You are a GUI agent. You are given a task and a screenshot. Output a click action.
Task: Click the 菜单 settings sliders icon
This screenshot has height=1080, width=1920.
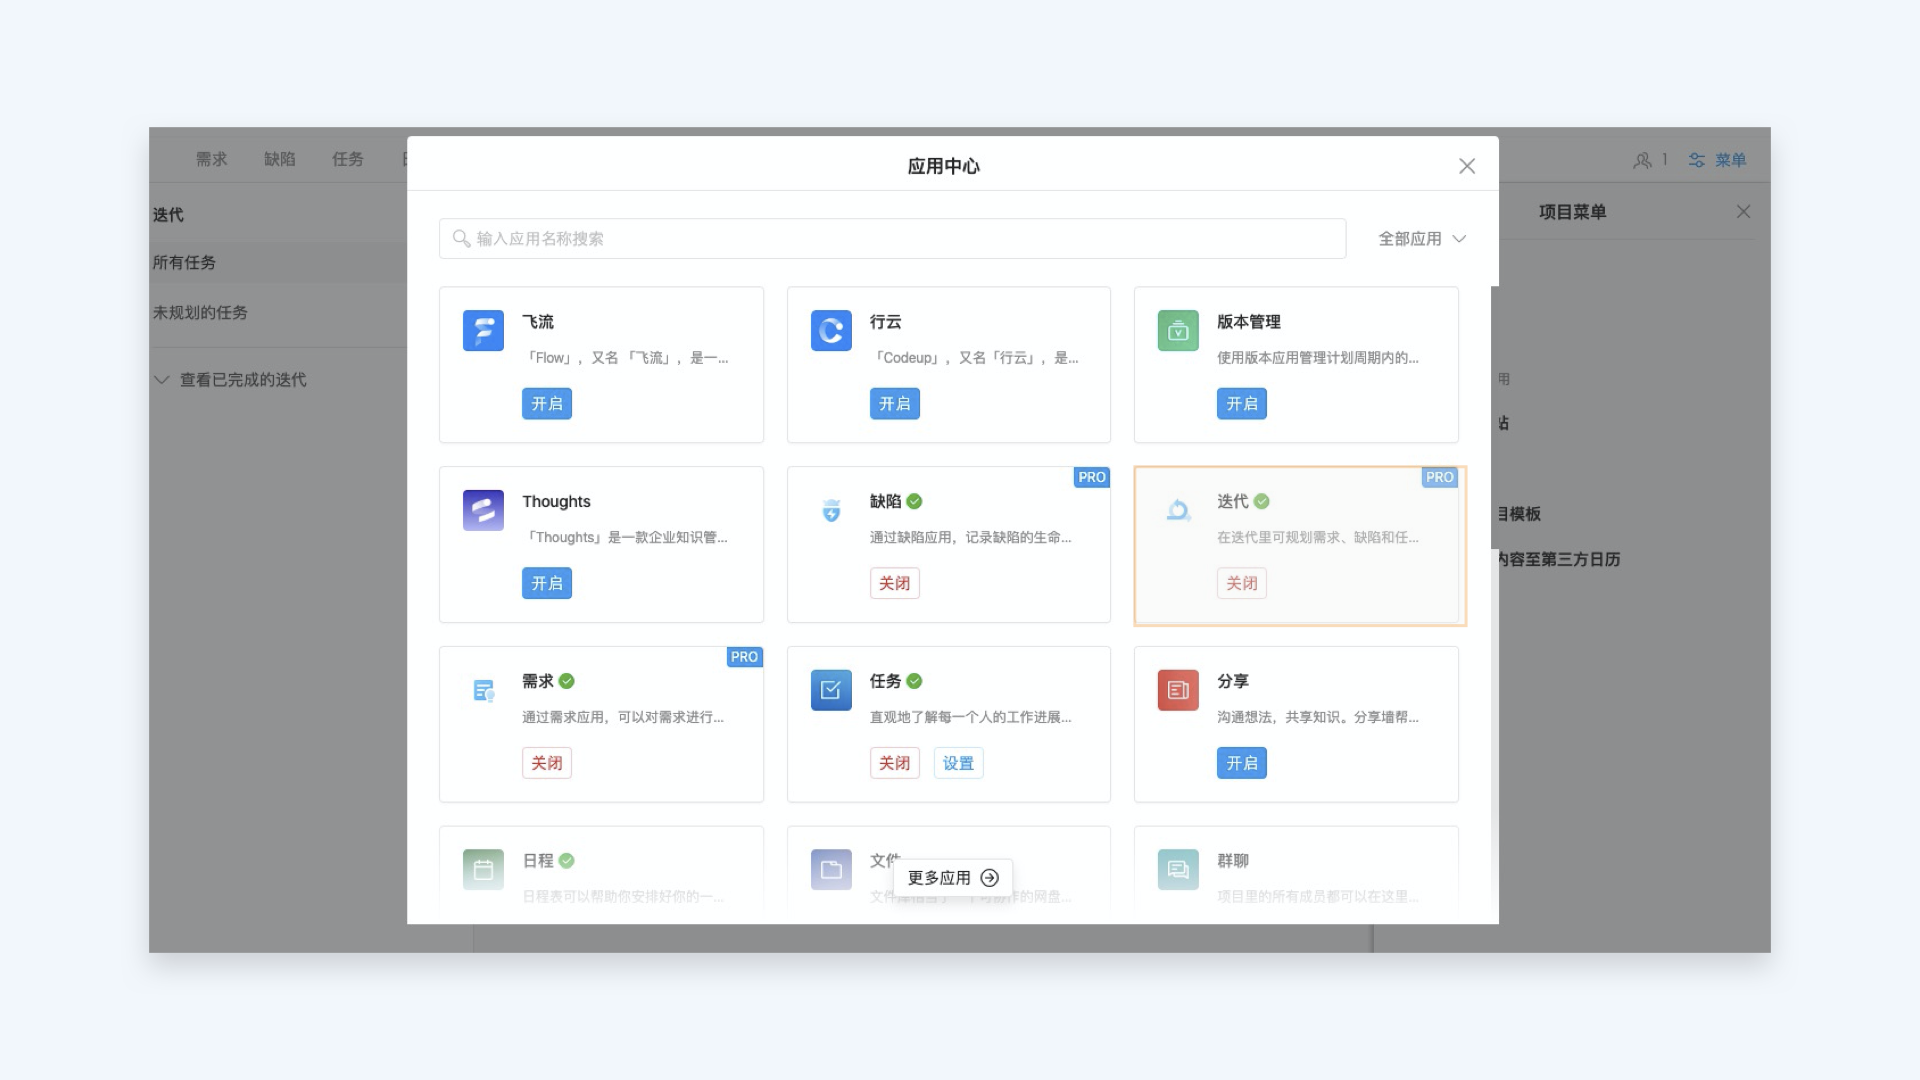point(1697,160)
